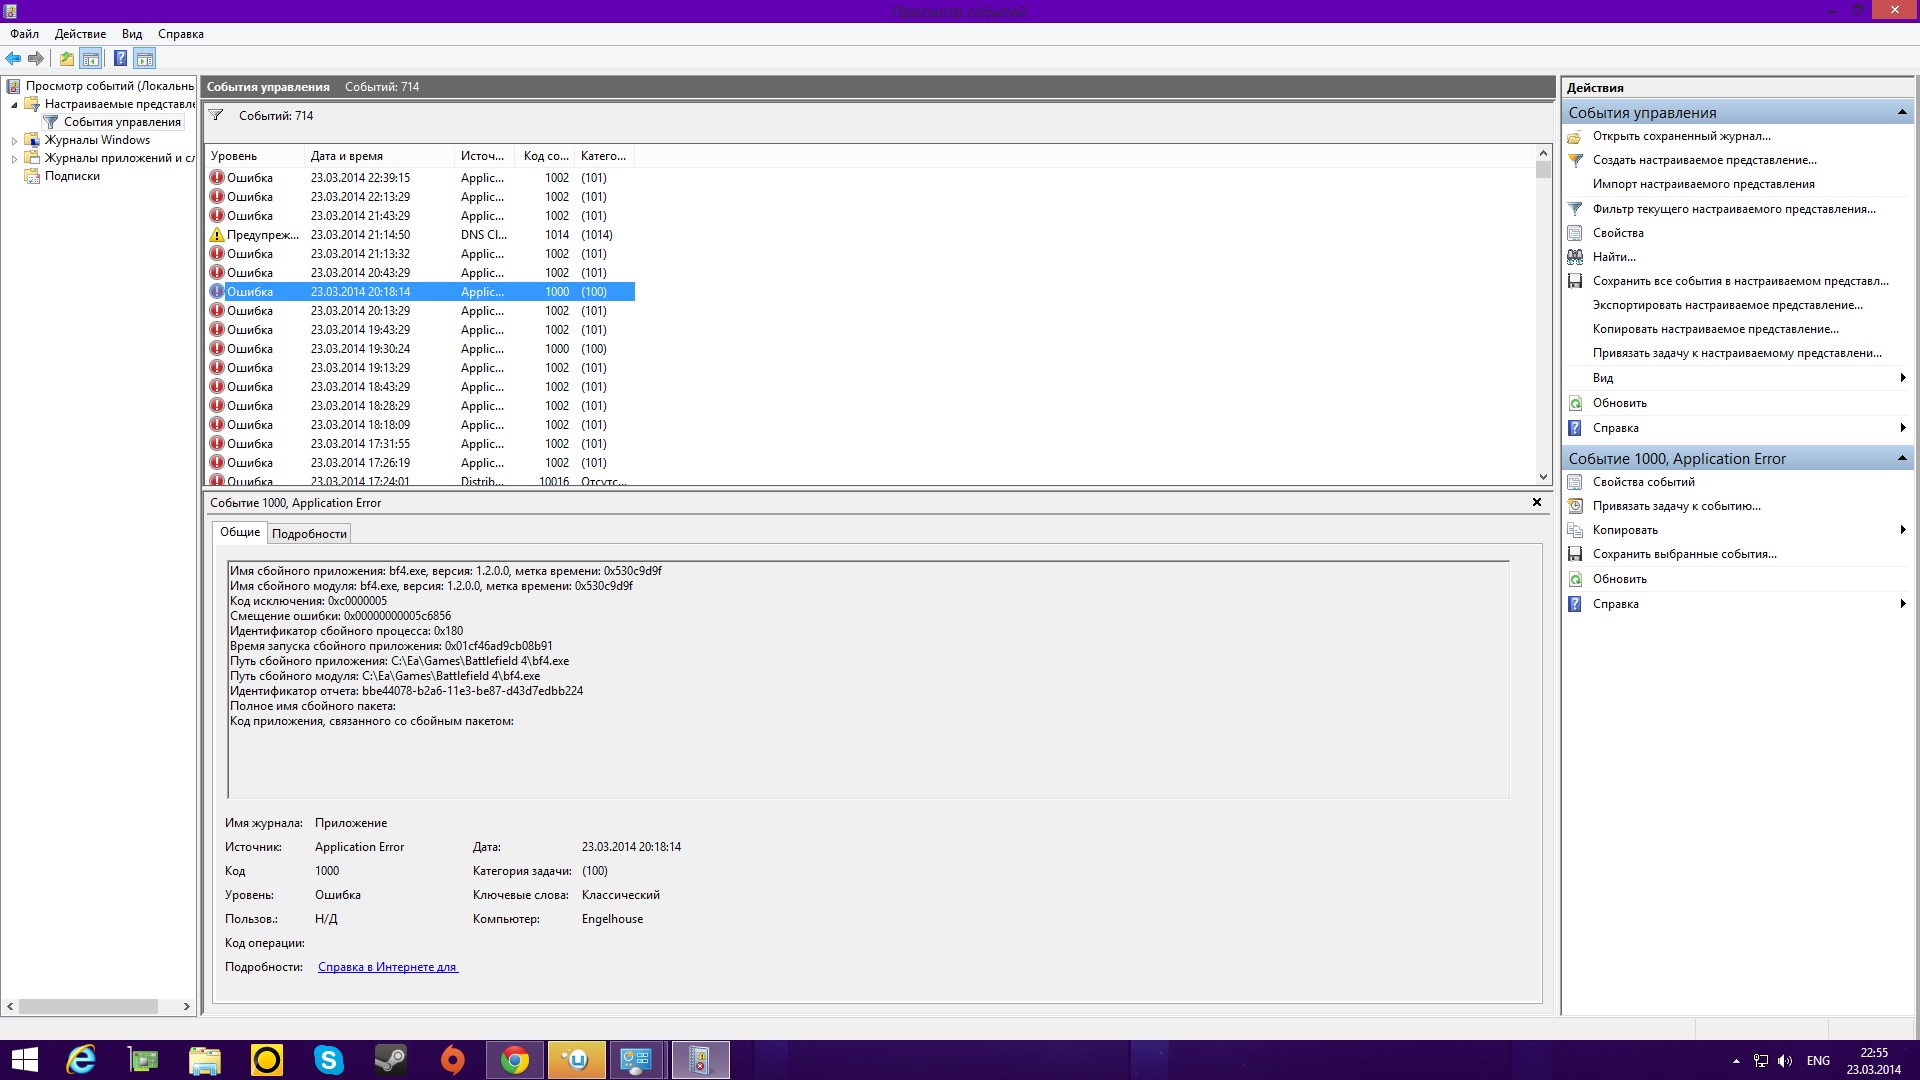
Task: Switch to the Подробности tab
Action: pyautogui.click(x=309, y=534)
